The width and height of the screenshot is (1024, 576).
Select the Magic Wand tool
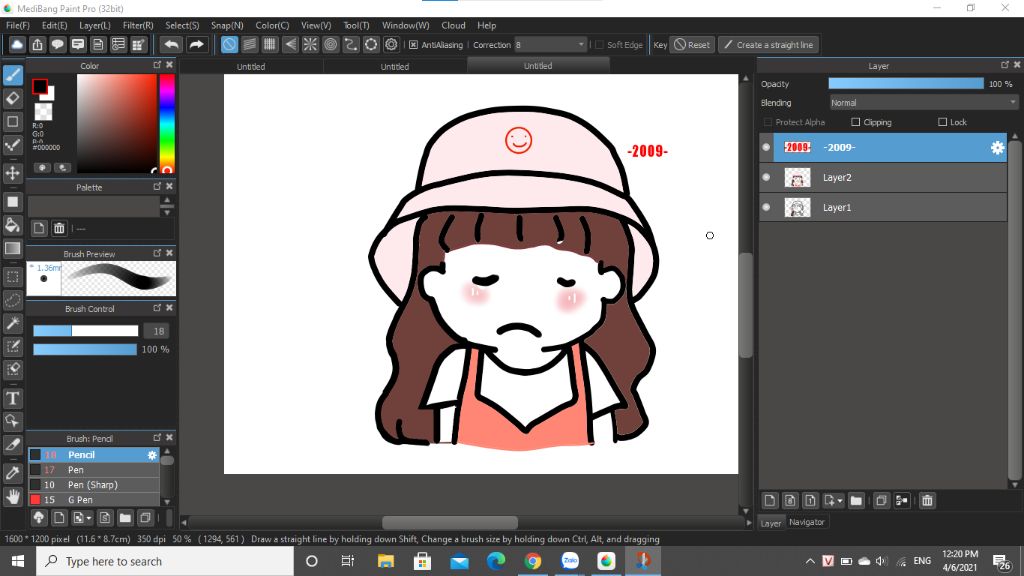[x=12, y=323]
